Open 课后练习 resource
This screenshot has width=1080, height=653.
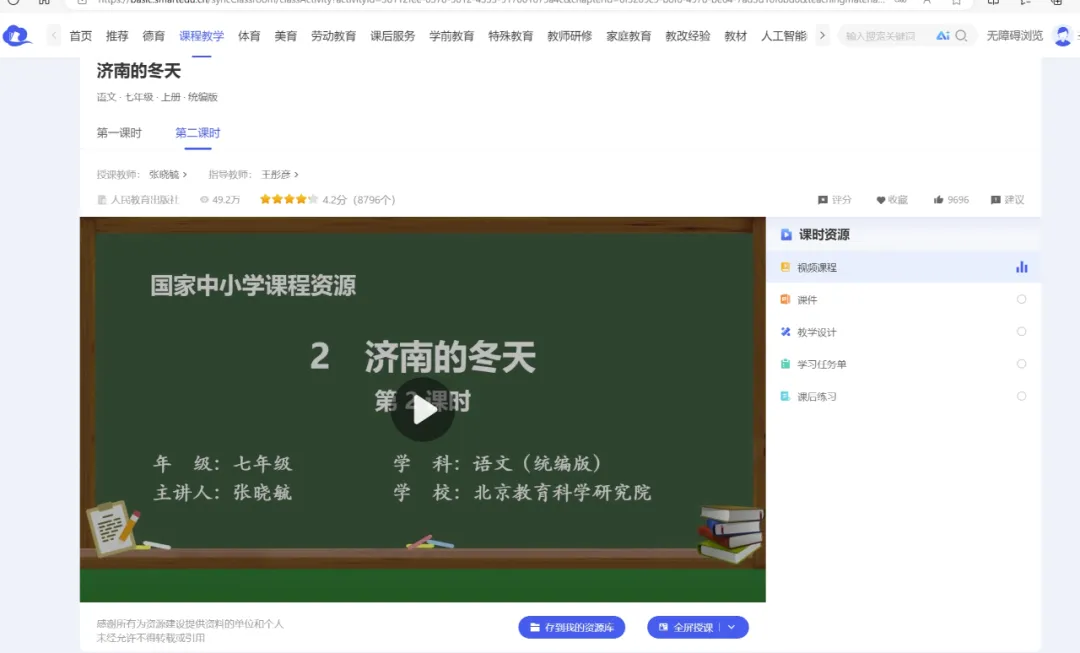tap(903, 397)
